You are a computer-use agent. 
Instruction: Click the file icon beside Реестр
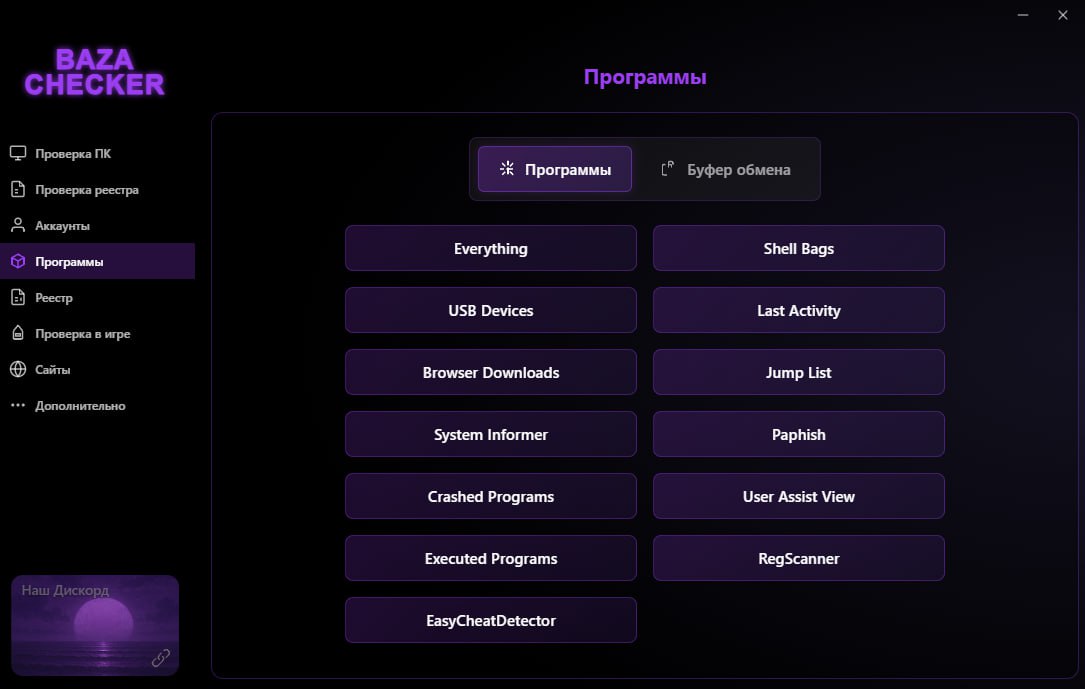18,298
